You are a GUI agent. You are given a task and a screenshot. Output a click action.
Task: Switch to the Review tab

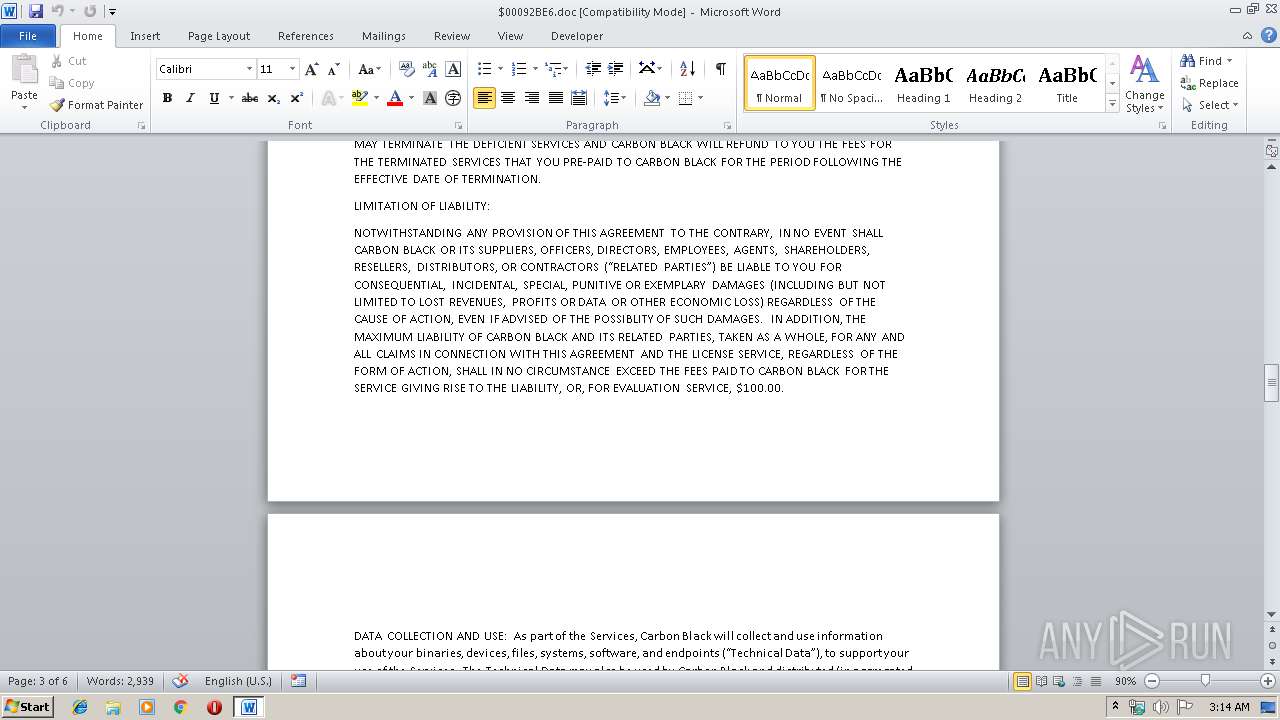(452, 36)
